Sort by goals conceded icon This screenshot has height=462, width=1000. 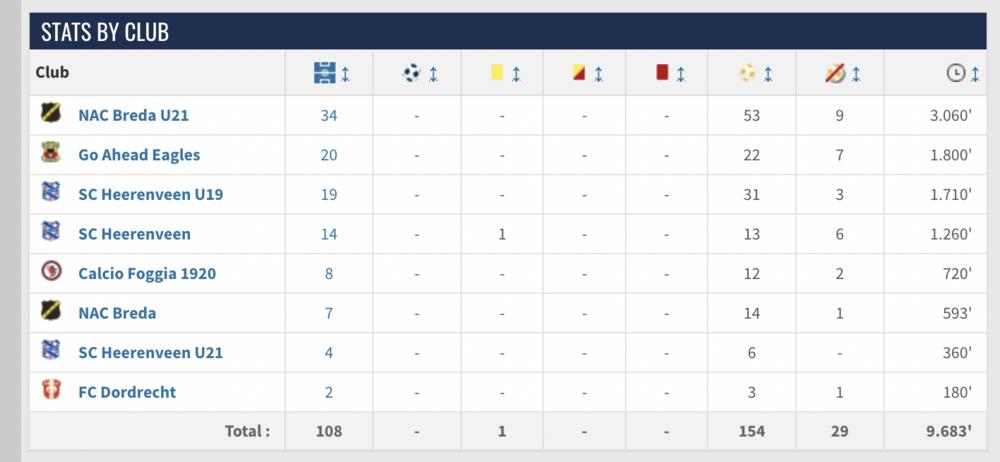(747, 73)
